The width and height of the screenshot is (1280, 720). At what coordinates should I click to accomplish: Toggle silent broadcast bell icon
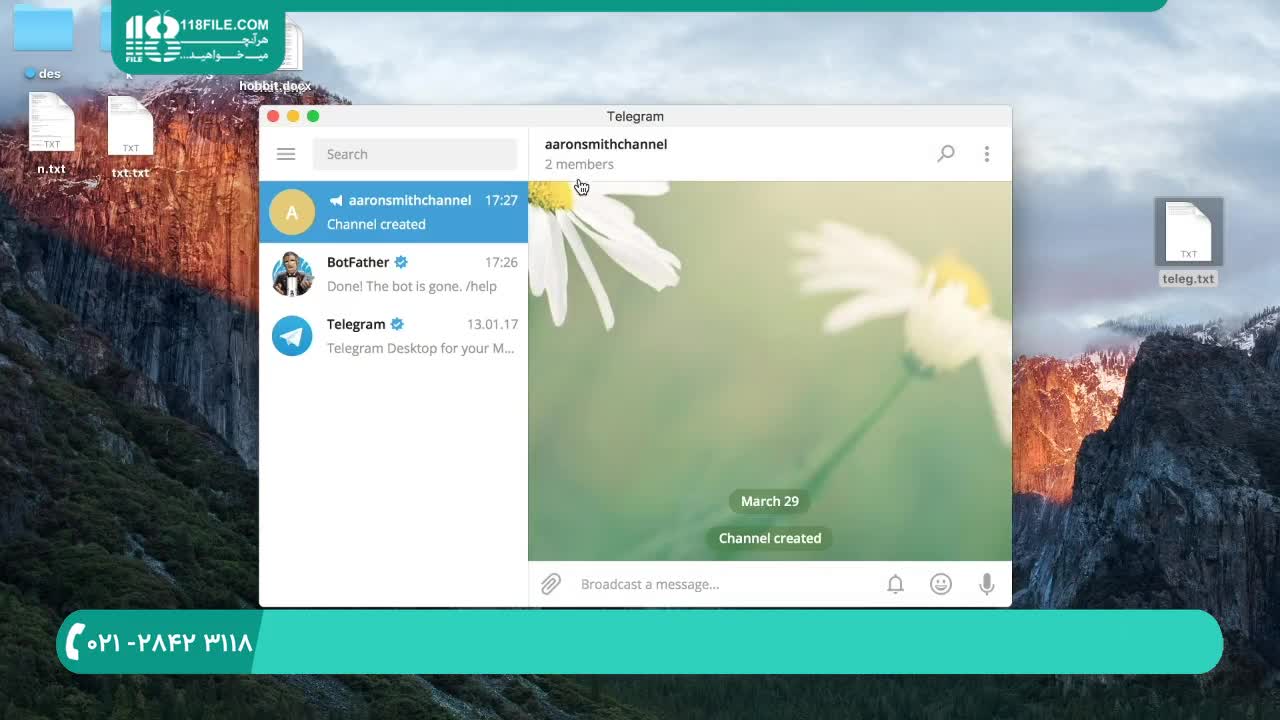(x=895, y=584)
